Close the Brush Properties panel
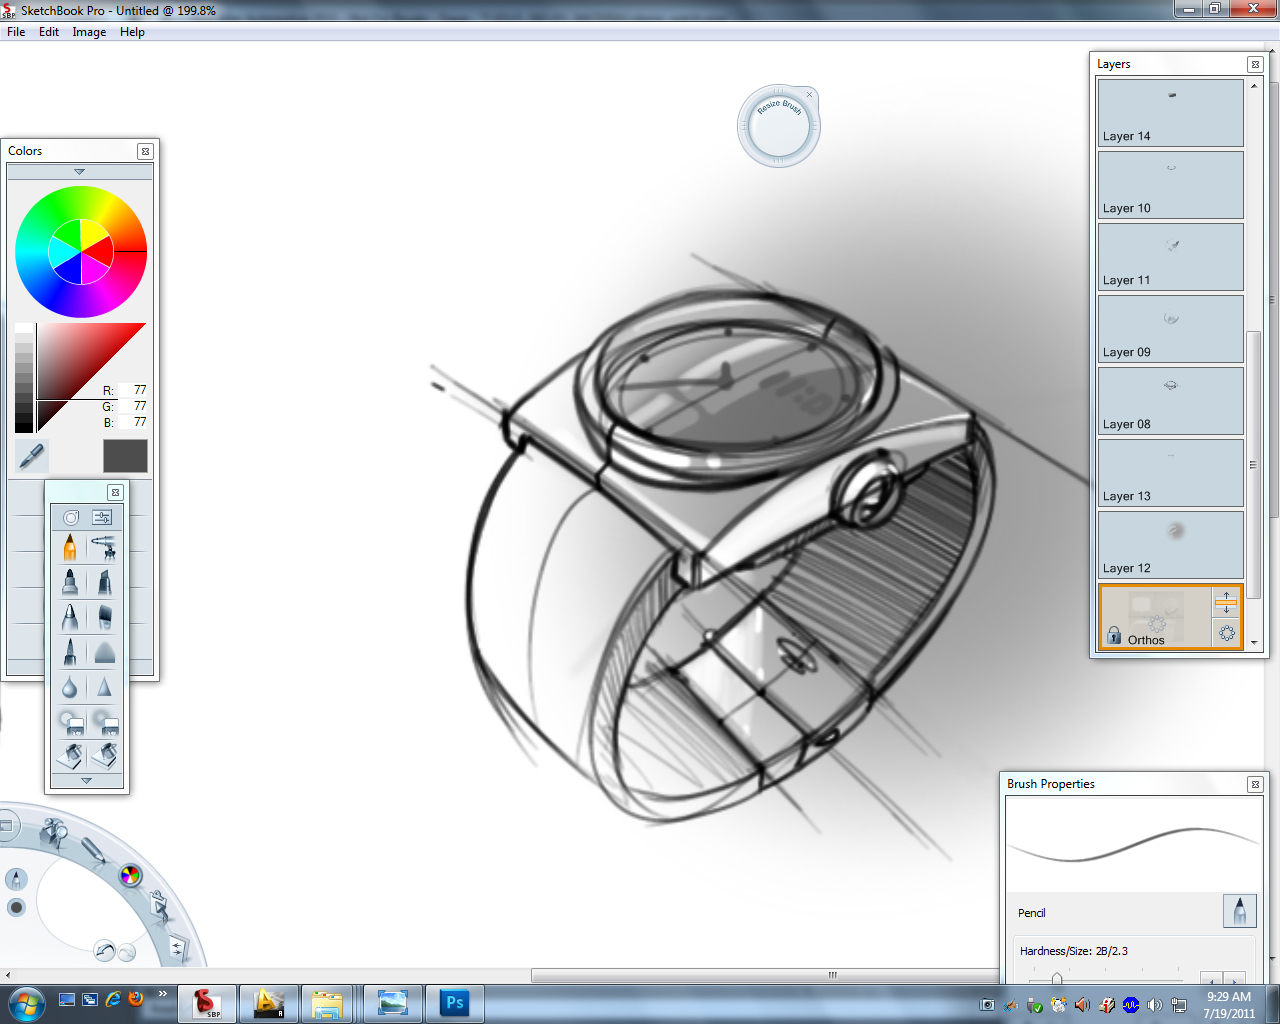Viewport: 1280px width, 1024px height. [x=1255, y=784]
